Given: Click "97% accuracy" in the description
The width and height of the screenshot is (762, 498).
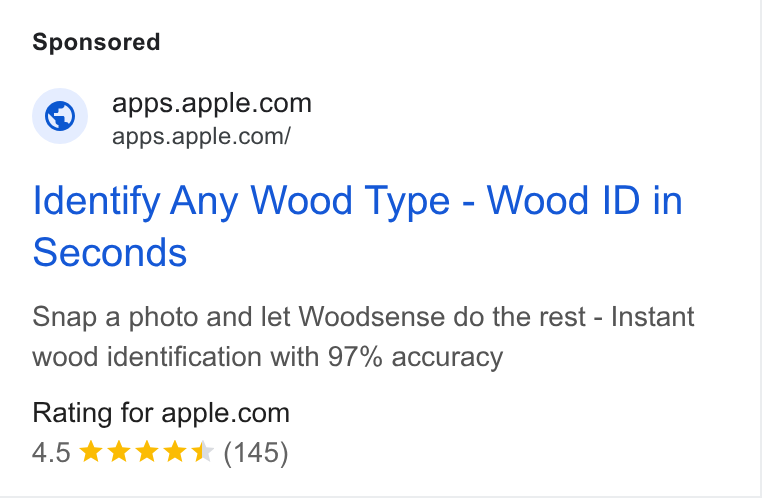Looking at the screenshot, I should pyautogui.click(x=415, y=357).
